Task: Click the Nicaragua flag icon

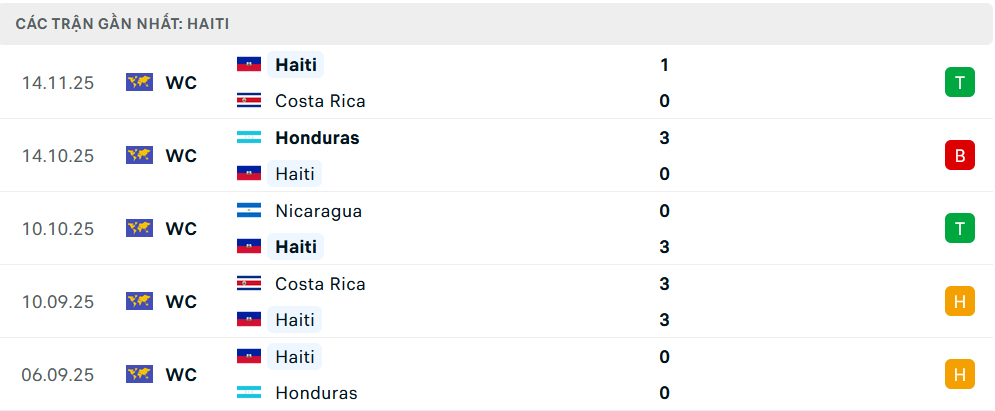Action: point(249,211)
